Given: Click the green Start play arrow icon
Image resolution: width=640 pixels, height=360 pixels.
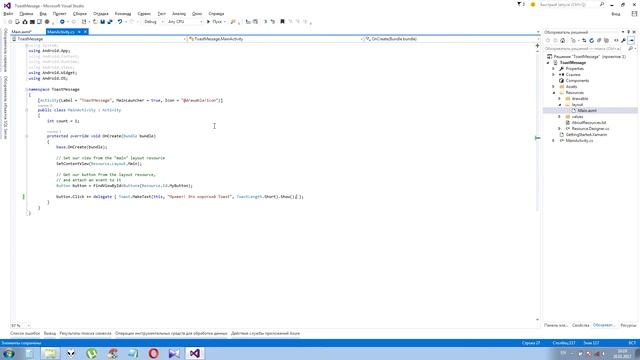Looking at the screenshot, I should [x=208, y=22].
